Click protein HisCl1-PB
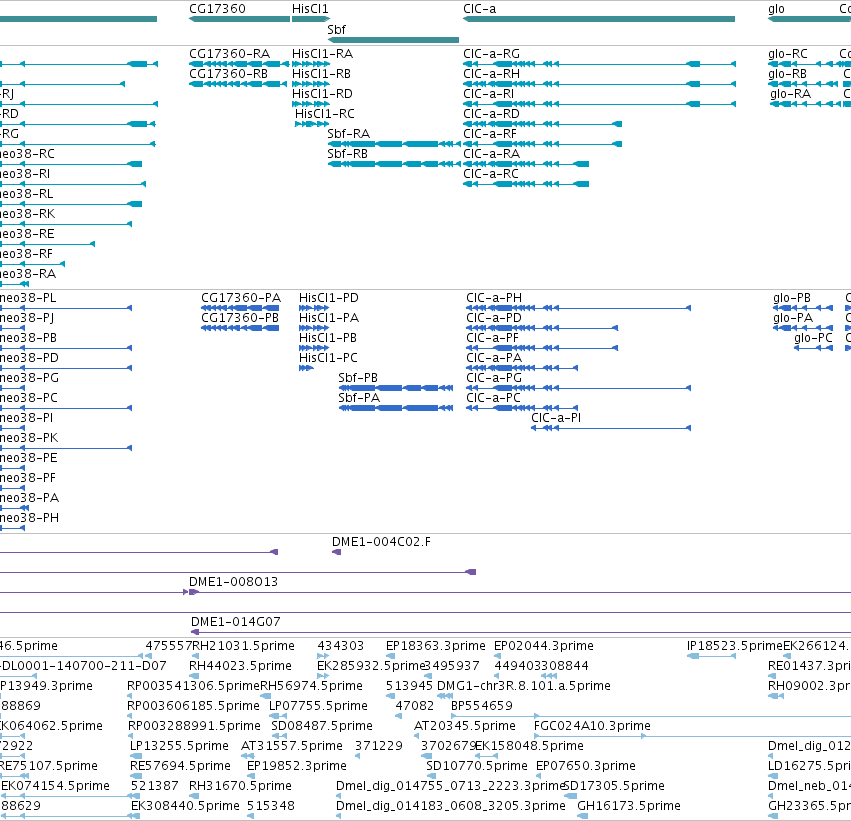 click(x=314, y=348)
